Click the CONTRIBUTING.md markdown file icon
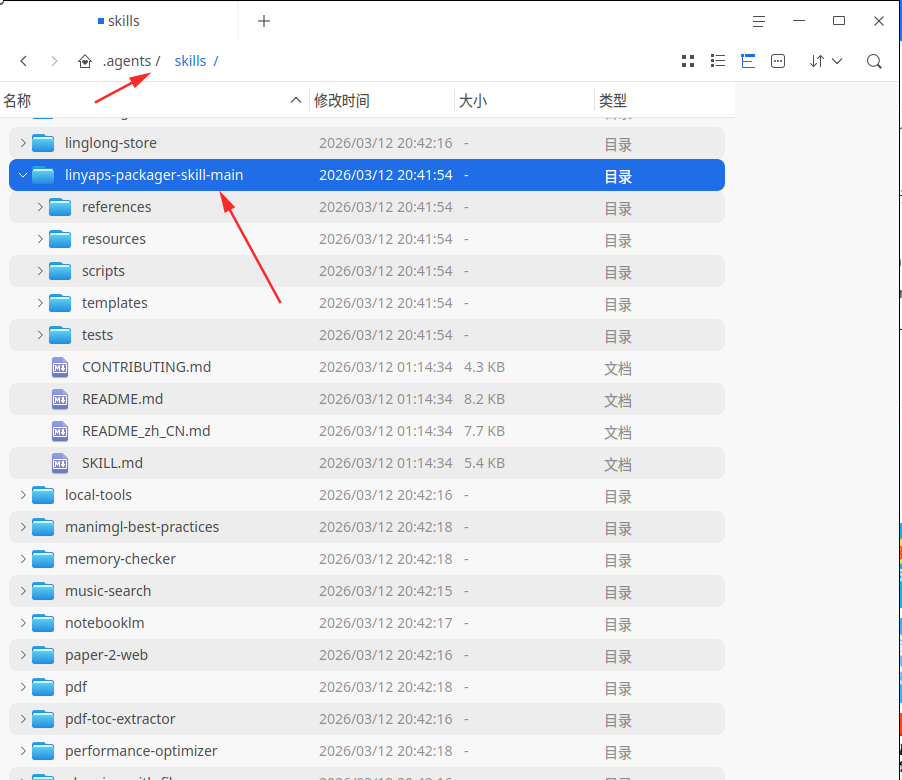 [60, 367]
